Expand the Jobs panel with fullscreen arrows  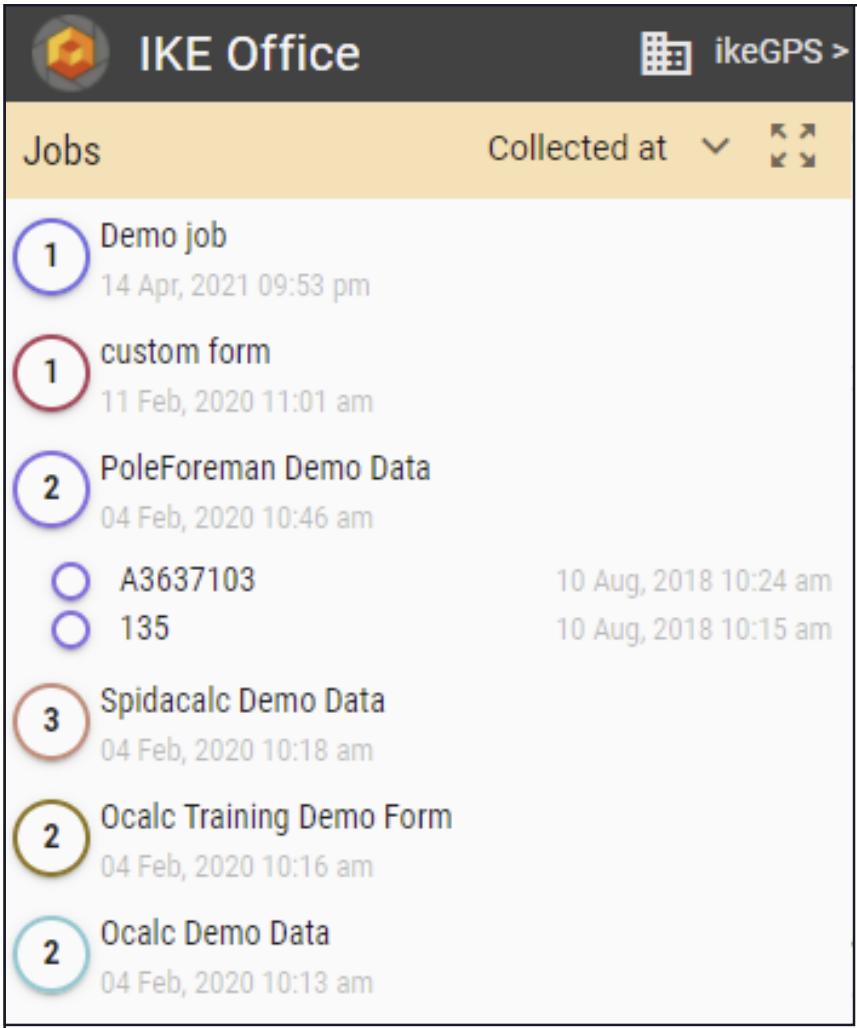tap(793, 146)
